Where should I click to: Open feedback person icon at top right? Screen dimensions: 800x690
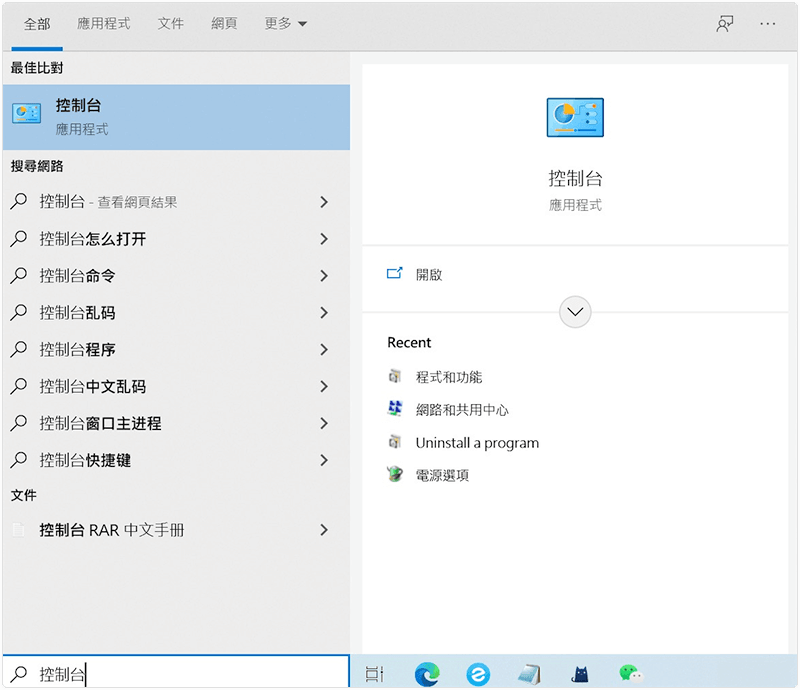(x=724, y=23)
